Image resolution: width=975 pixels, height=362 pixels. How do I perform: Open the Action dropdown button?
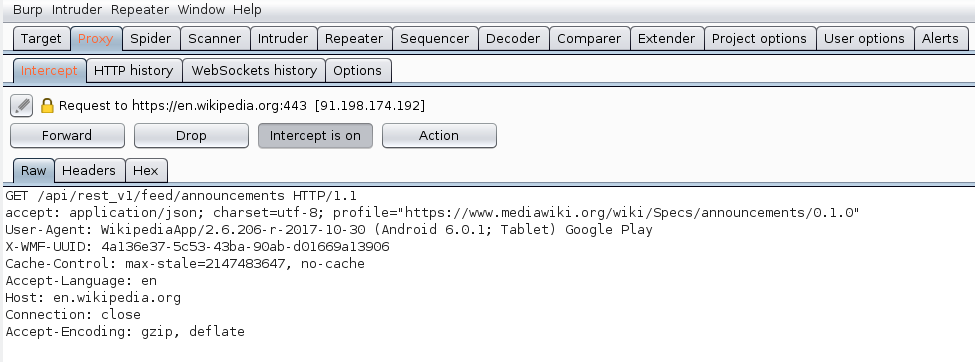[x=439, y=136]
